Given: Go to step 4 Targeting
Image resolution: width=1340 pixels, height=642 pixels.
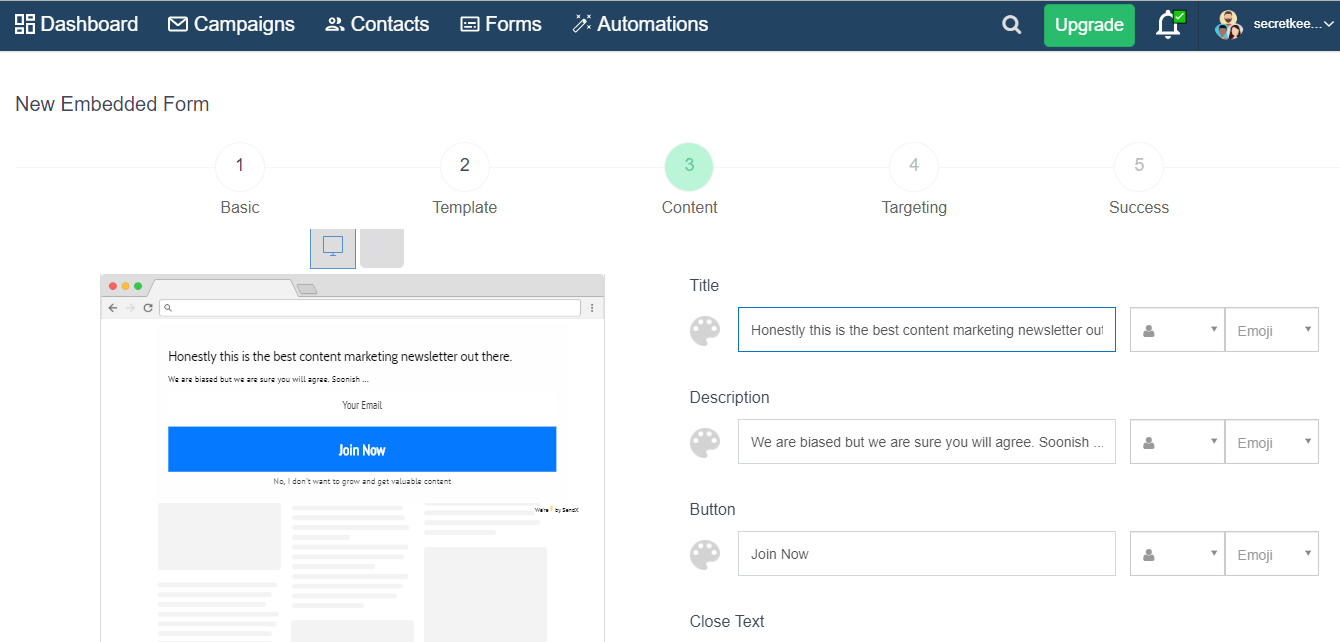Looking at the screenshot, I should [914, 167].
